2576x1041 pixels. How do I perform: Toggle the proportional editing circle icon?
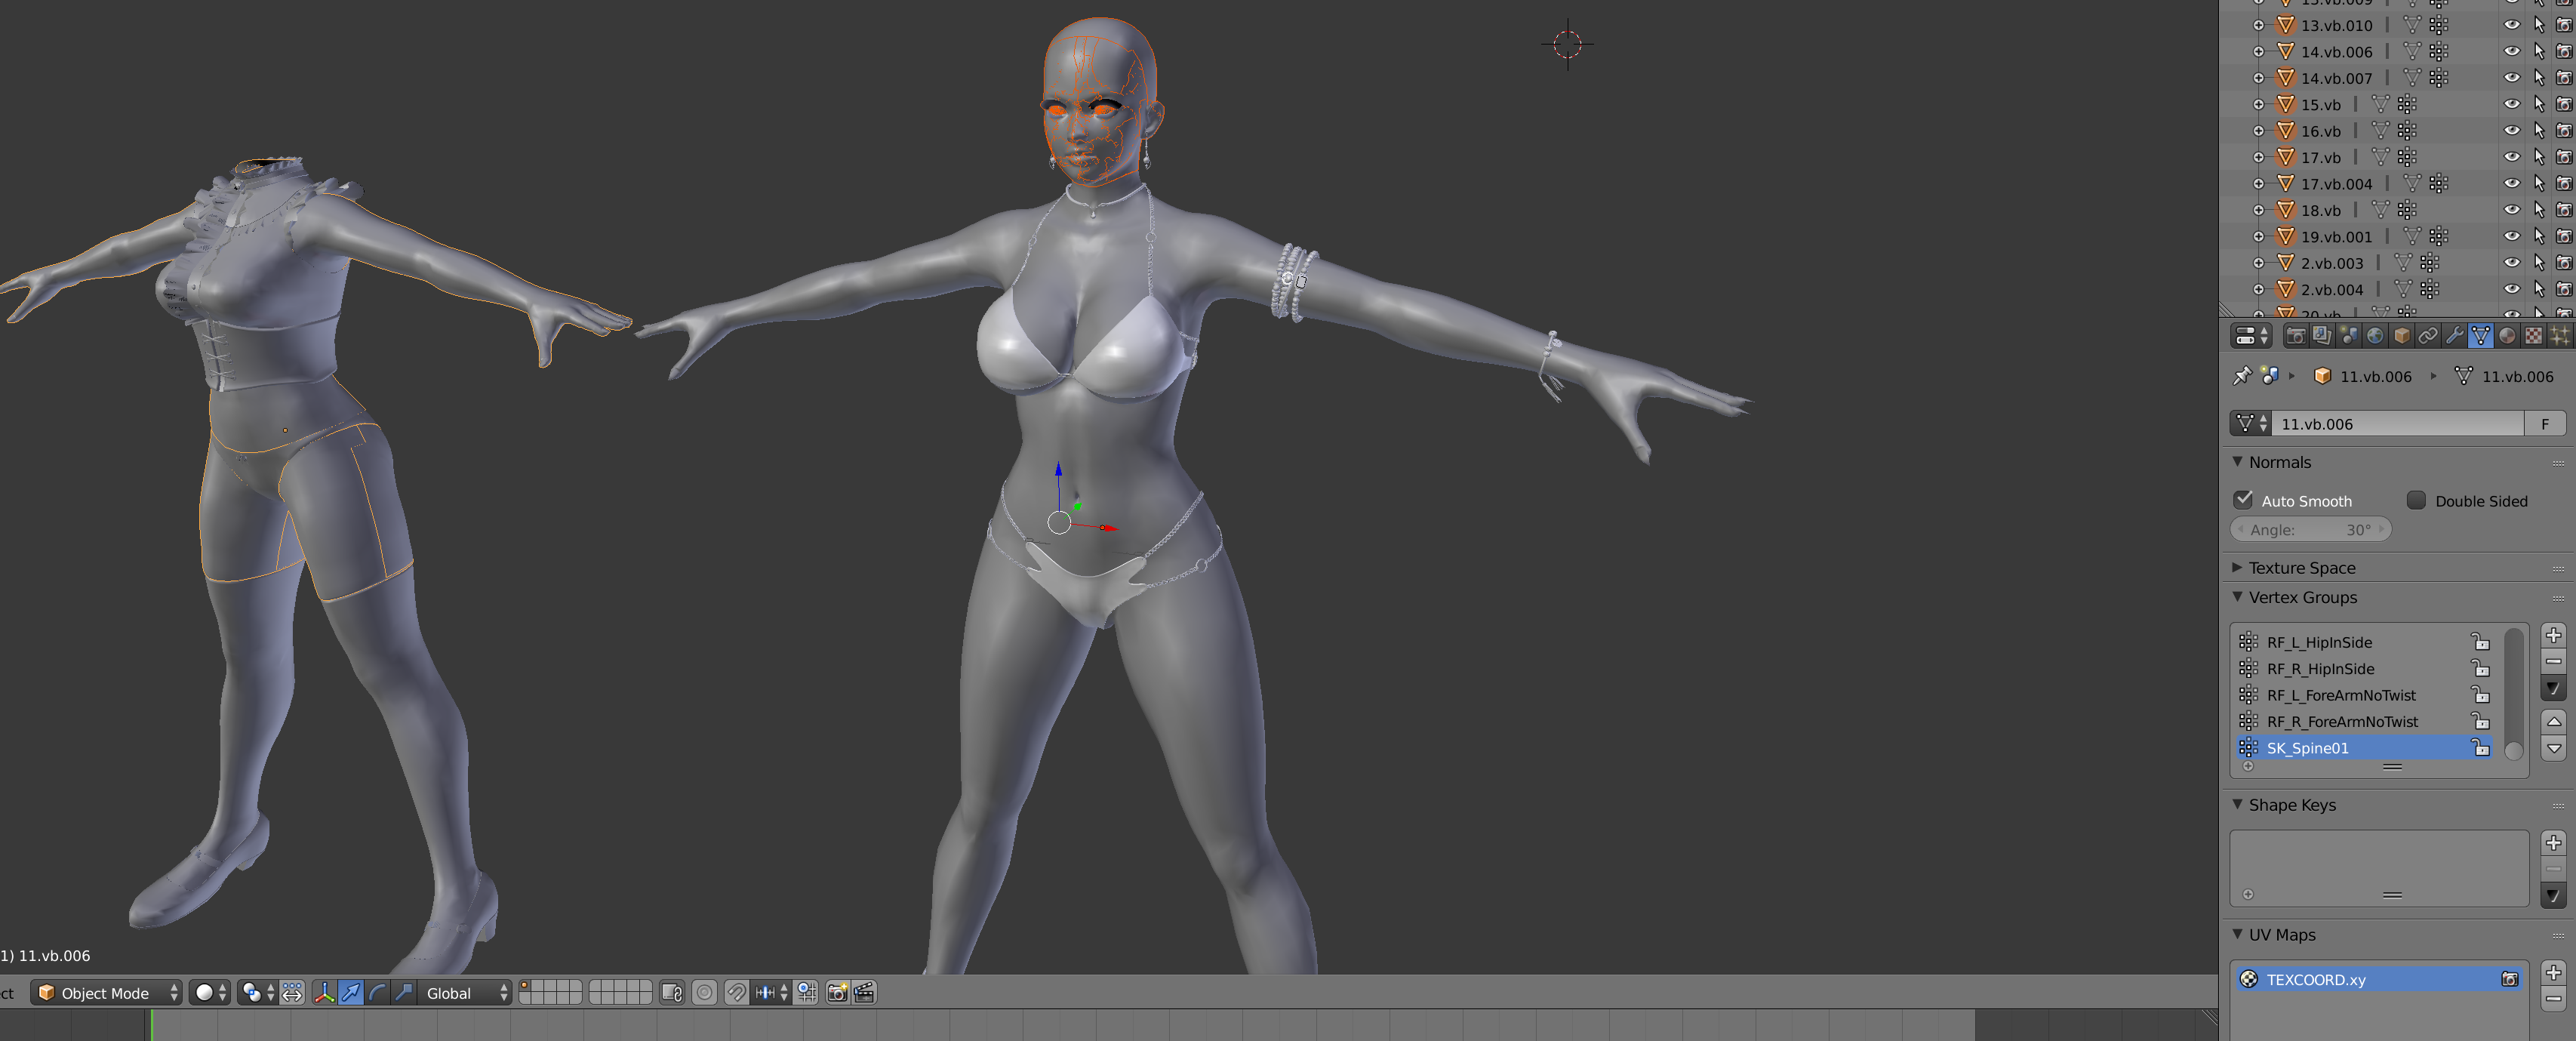(704, 993)
